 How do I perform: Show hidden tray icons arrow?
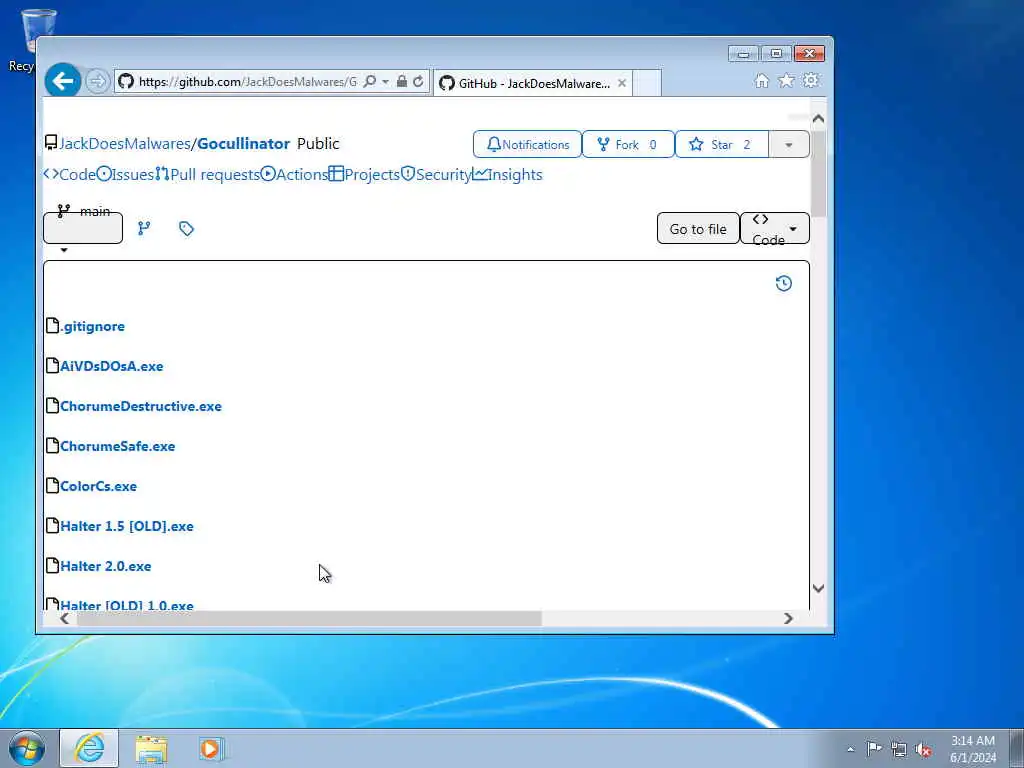[850, 749]
